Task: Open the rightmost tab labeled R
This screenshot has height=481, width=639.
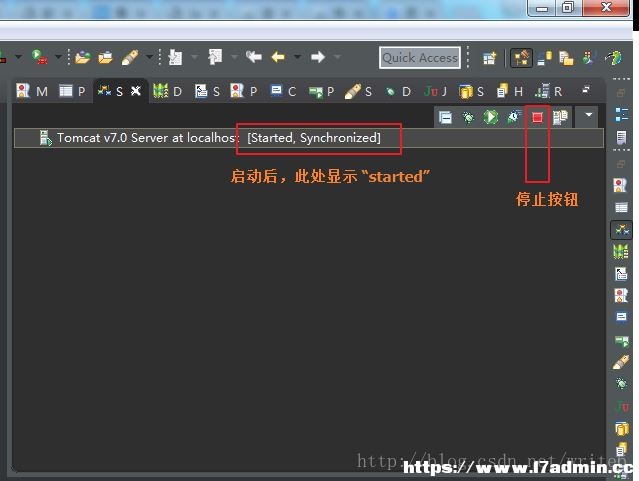Action: [x=549, y=91]
